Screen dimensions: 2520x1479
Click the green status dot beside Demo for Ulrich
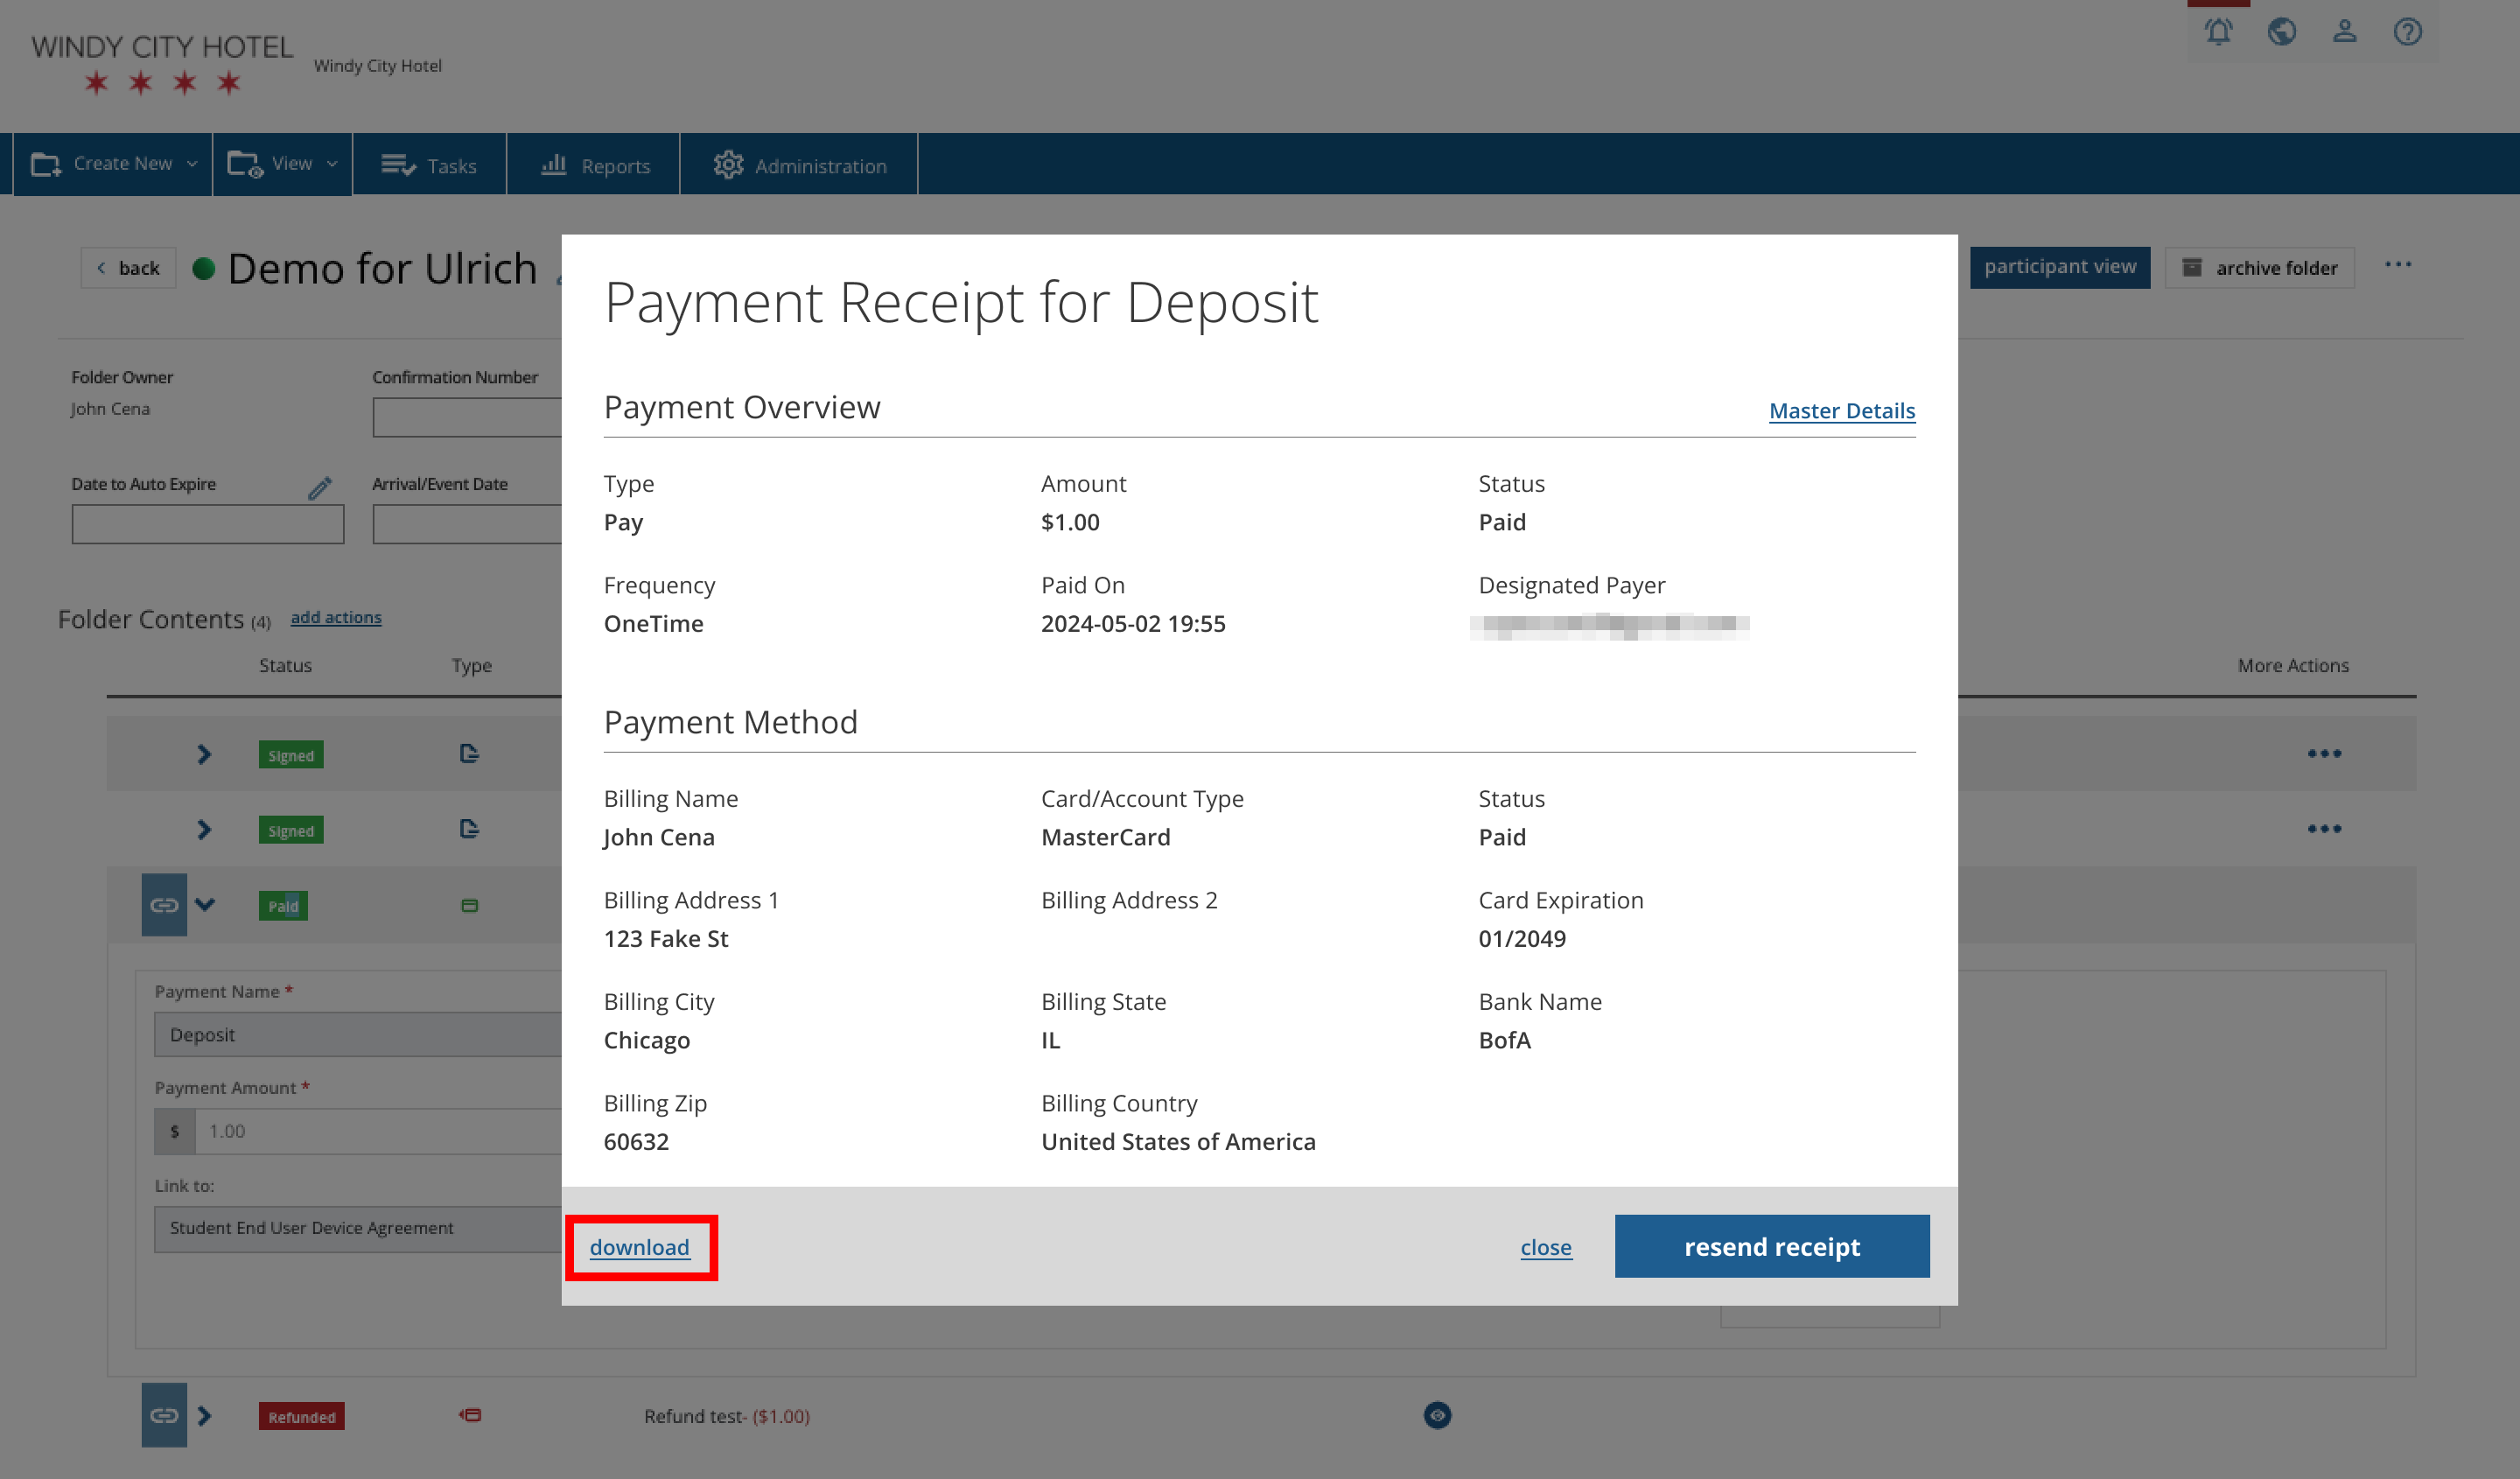[x=204, y=268]
